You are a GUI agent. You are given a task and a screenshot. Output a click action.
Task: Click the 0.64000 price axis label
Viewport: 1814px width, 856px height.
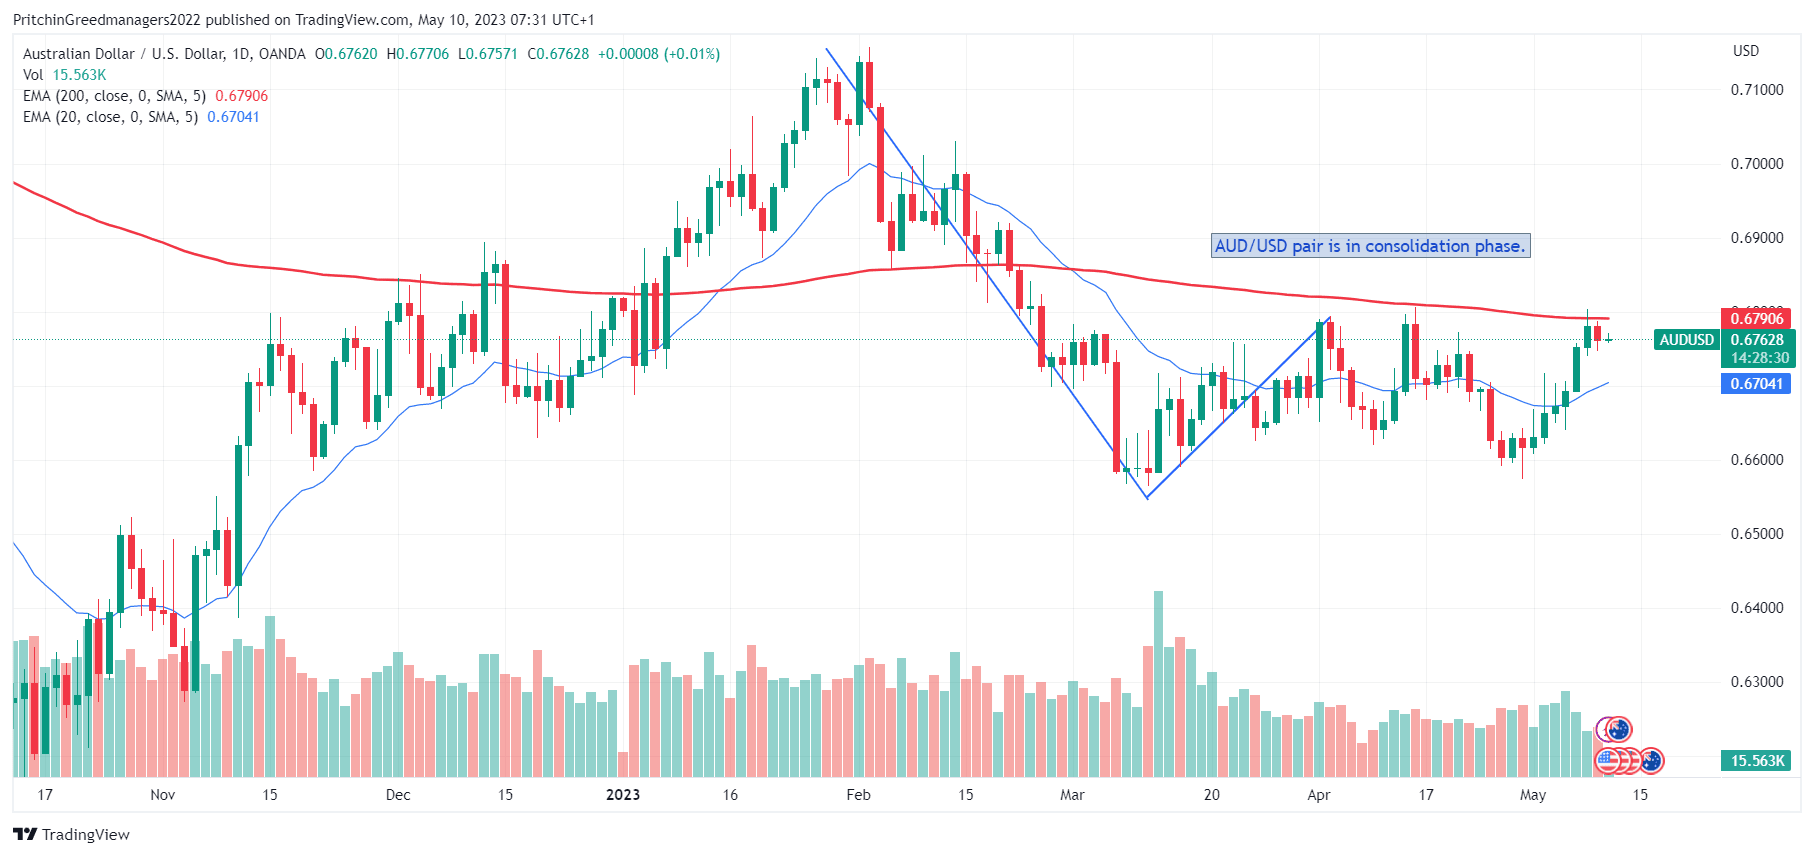coord(1757,608)
